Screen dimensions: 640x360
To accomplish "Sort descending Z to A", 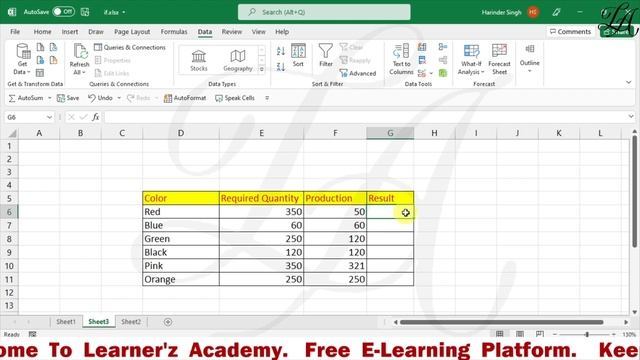I will click(x=281, y=67).
